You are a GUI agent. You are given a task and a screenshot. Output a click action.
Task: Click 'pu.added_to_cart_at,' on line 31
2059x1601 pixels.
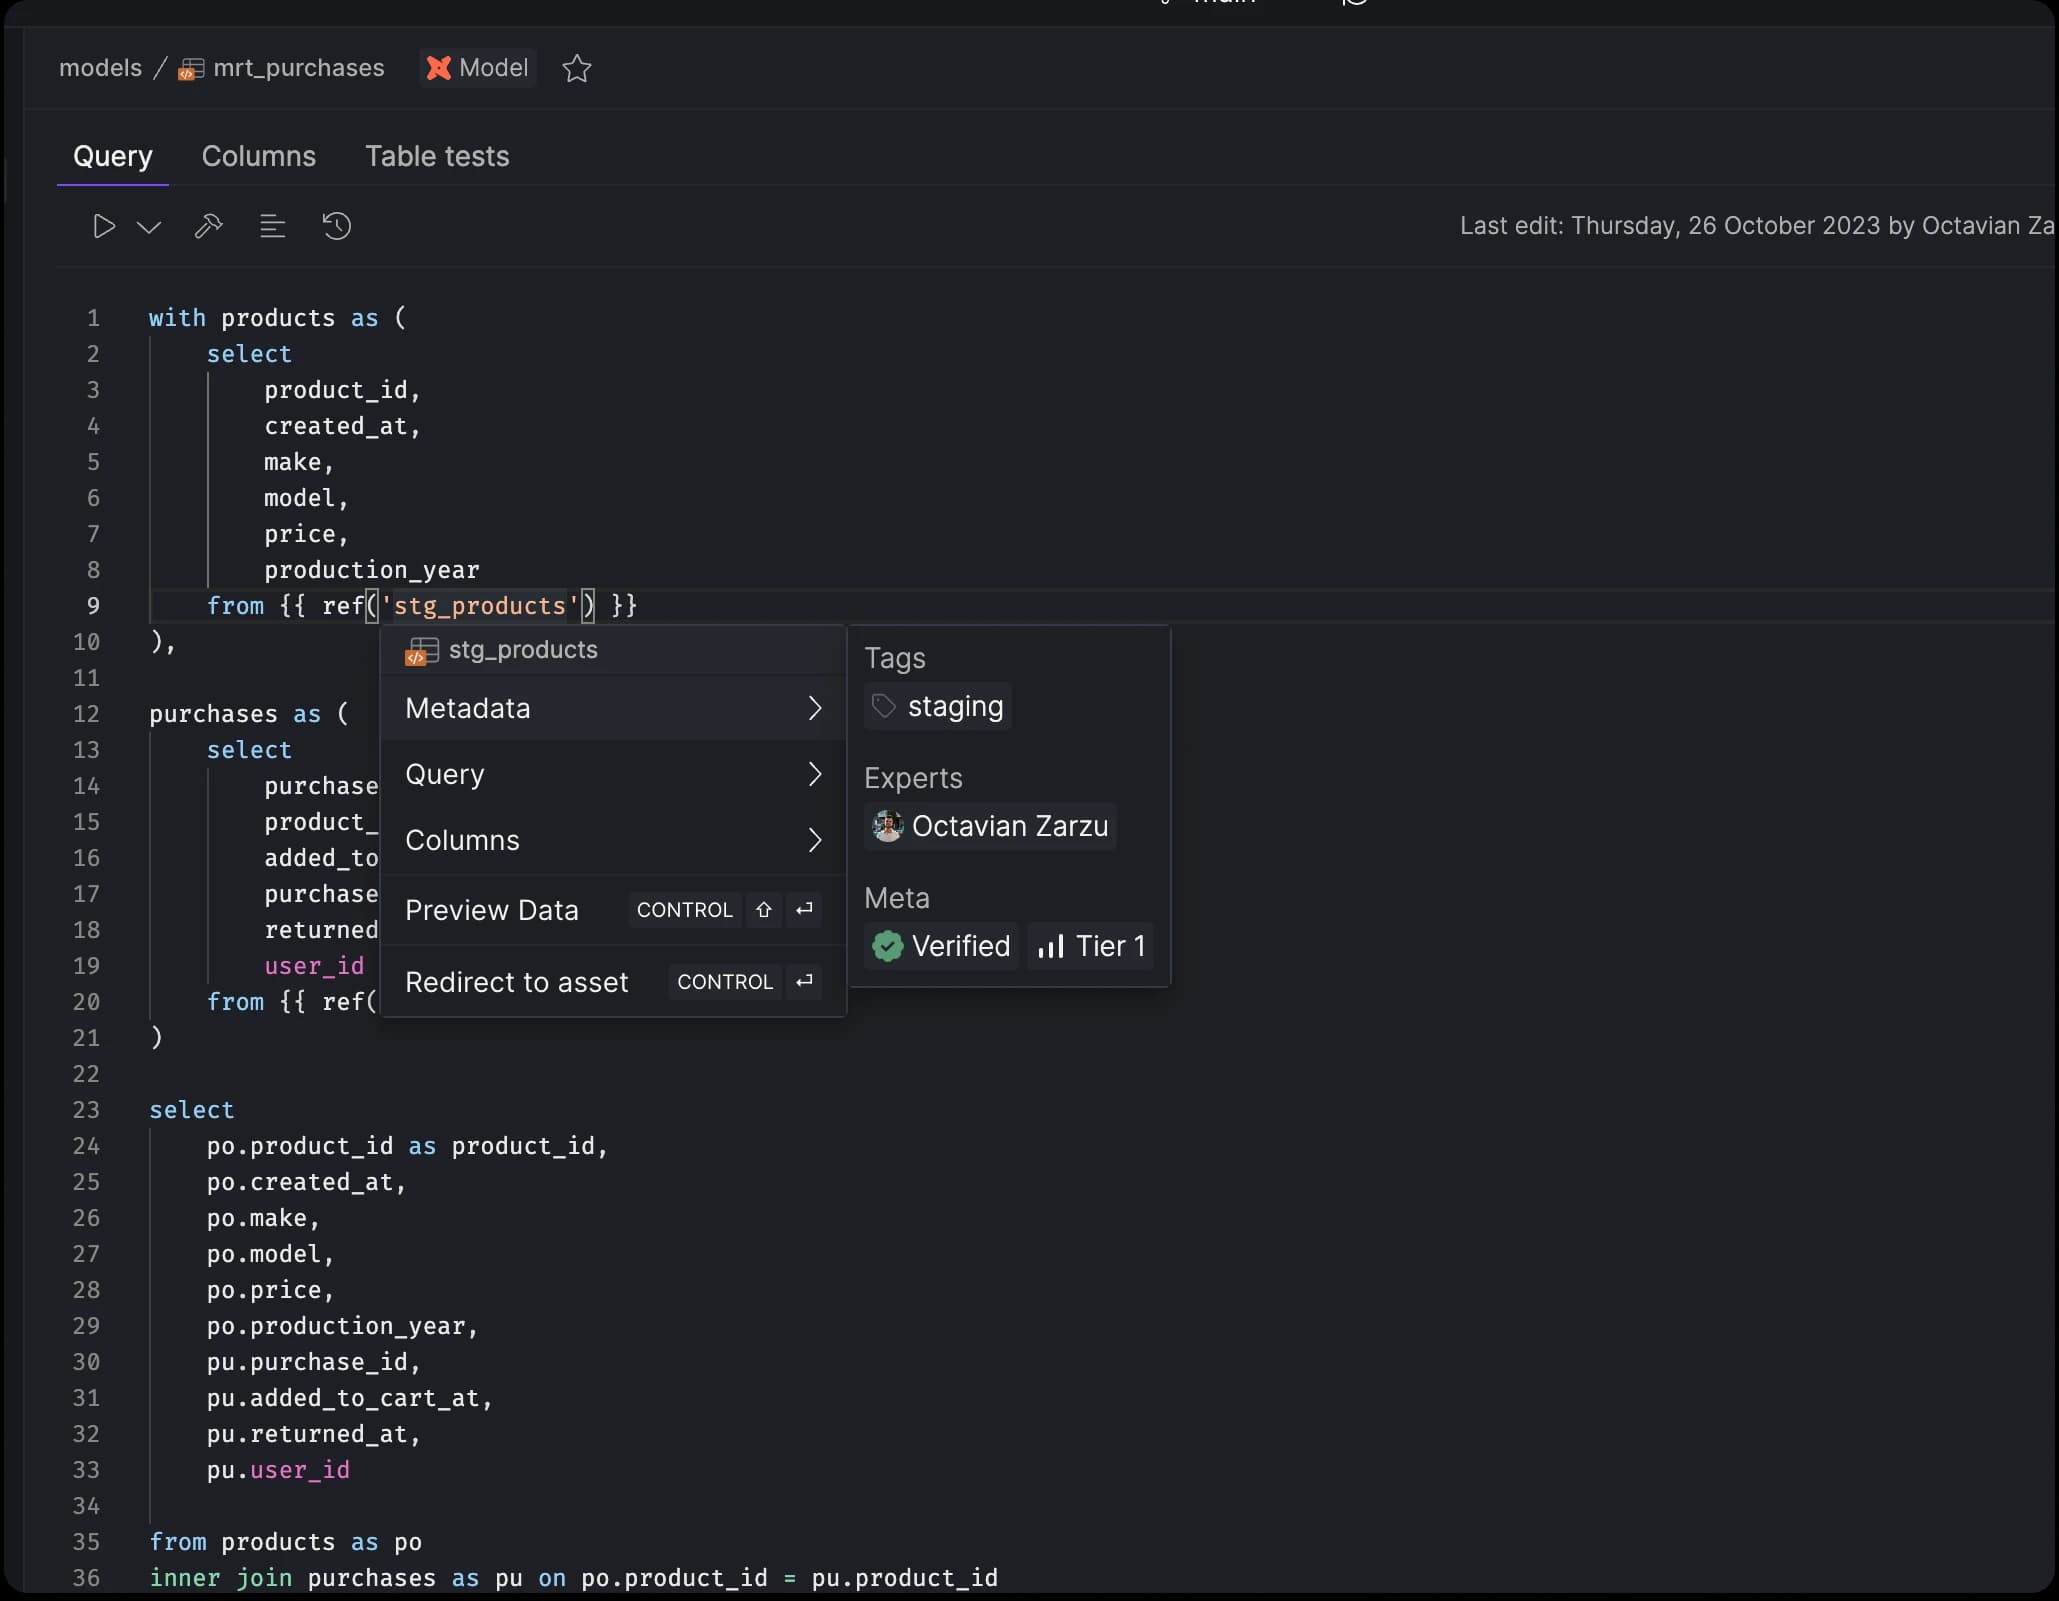pos(350,1398)
